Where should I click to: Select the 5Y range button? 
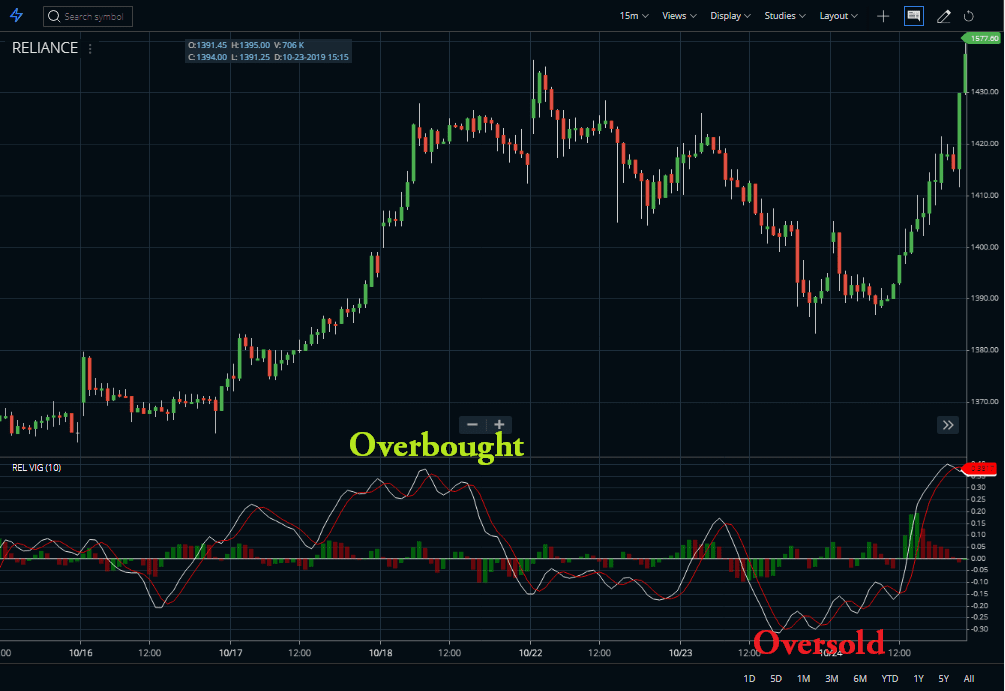[943, 678]
